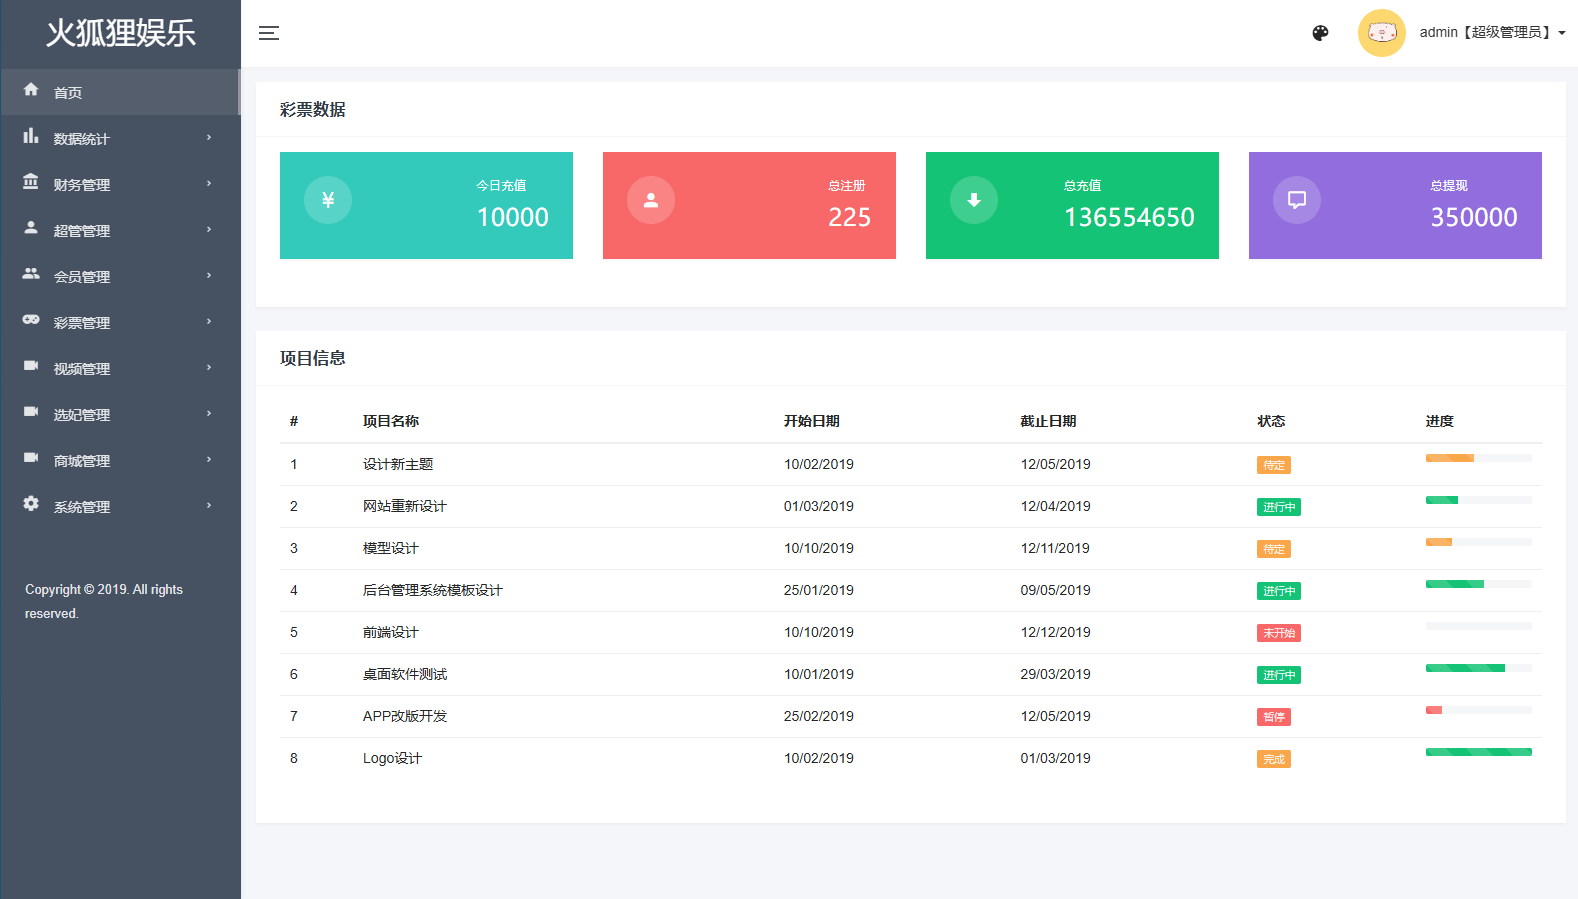Image resolution: width=1578 pixels, height=899 pixels.
Task: Click the progress bar for 桌面软件测试
Action: tap(1478, 668)
